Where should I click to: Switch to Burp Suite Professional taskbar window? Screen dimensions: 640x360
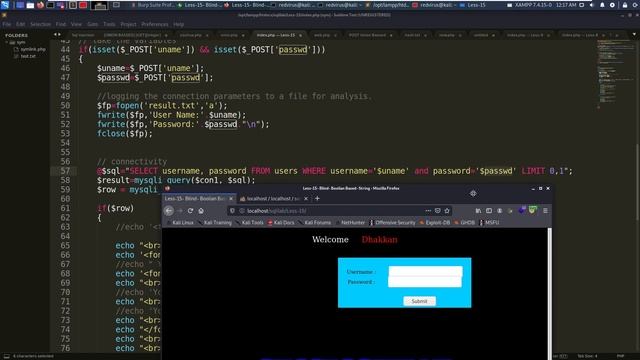[x=153, y=5]
